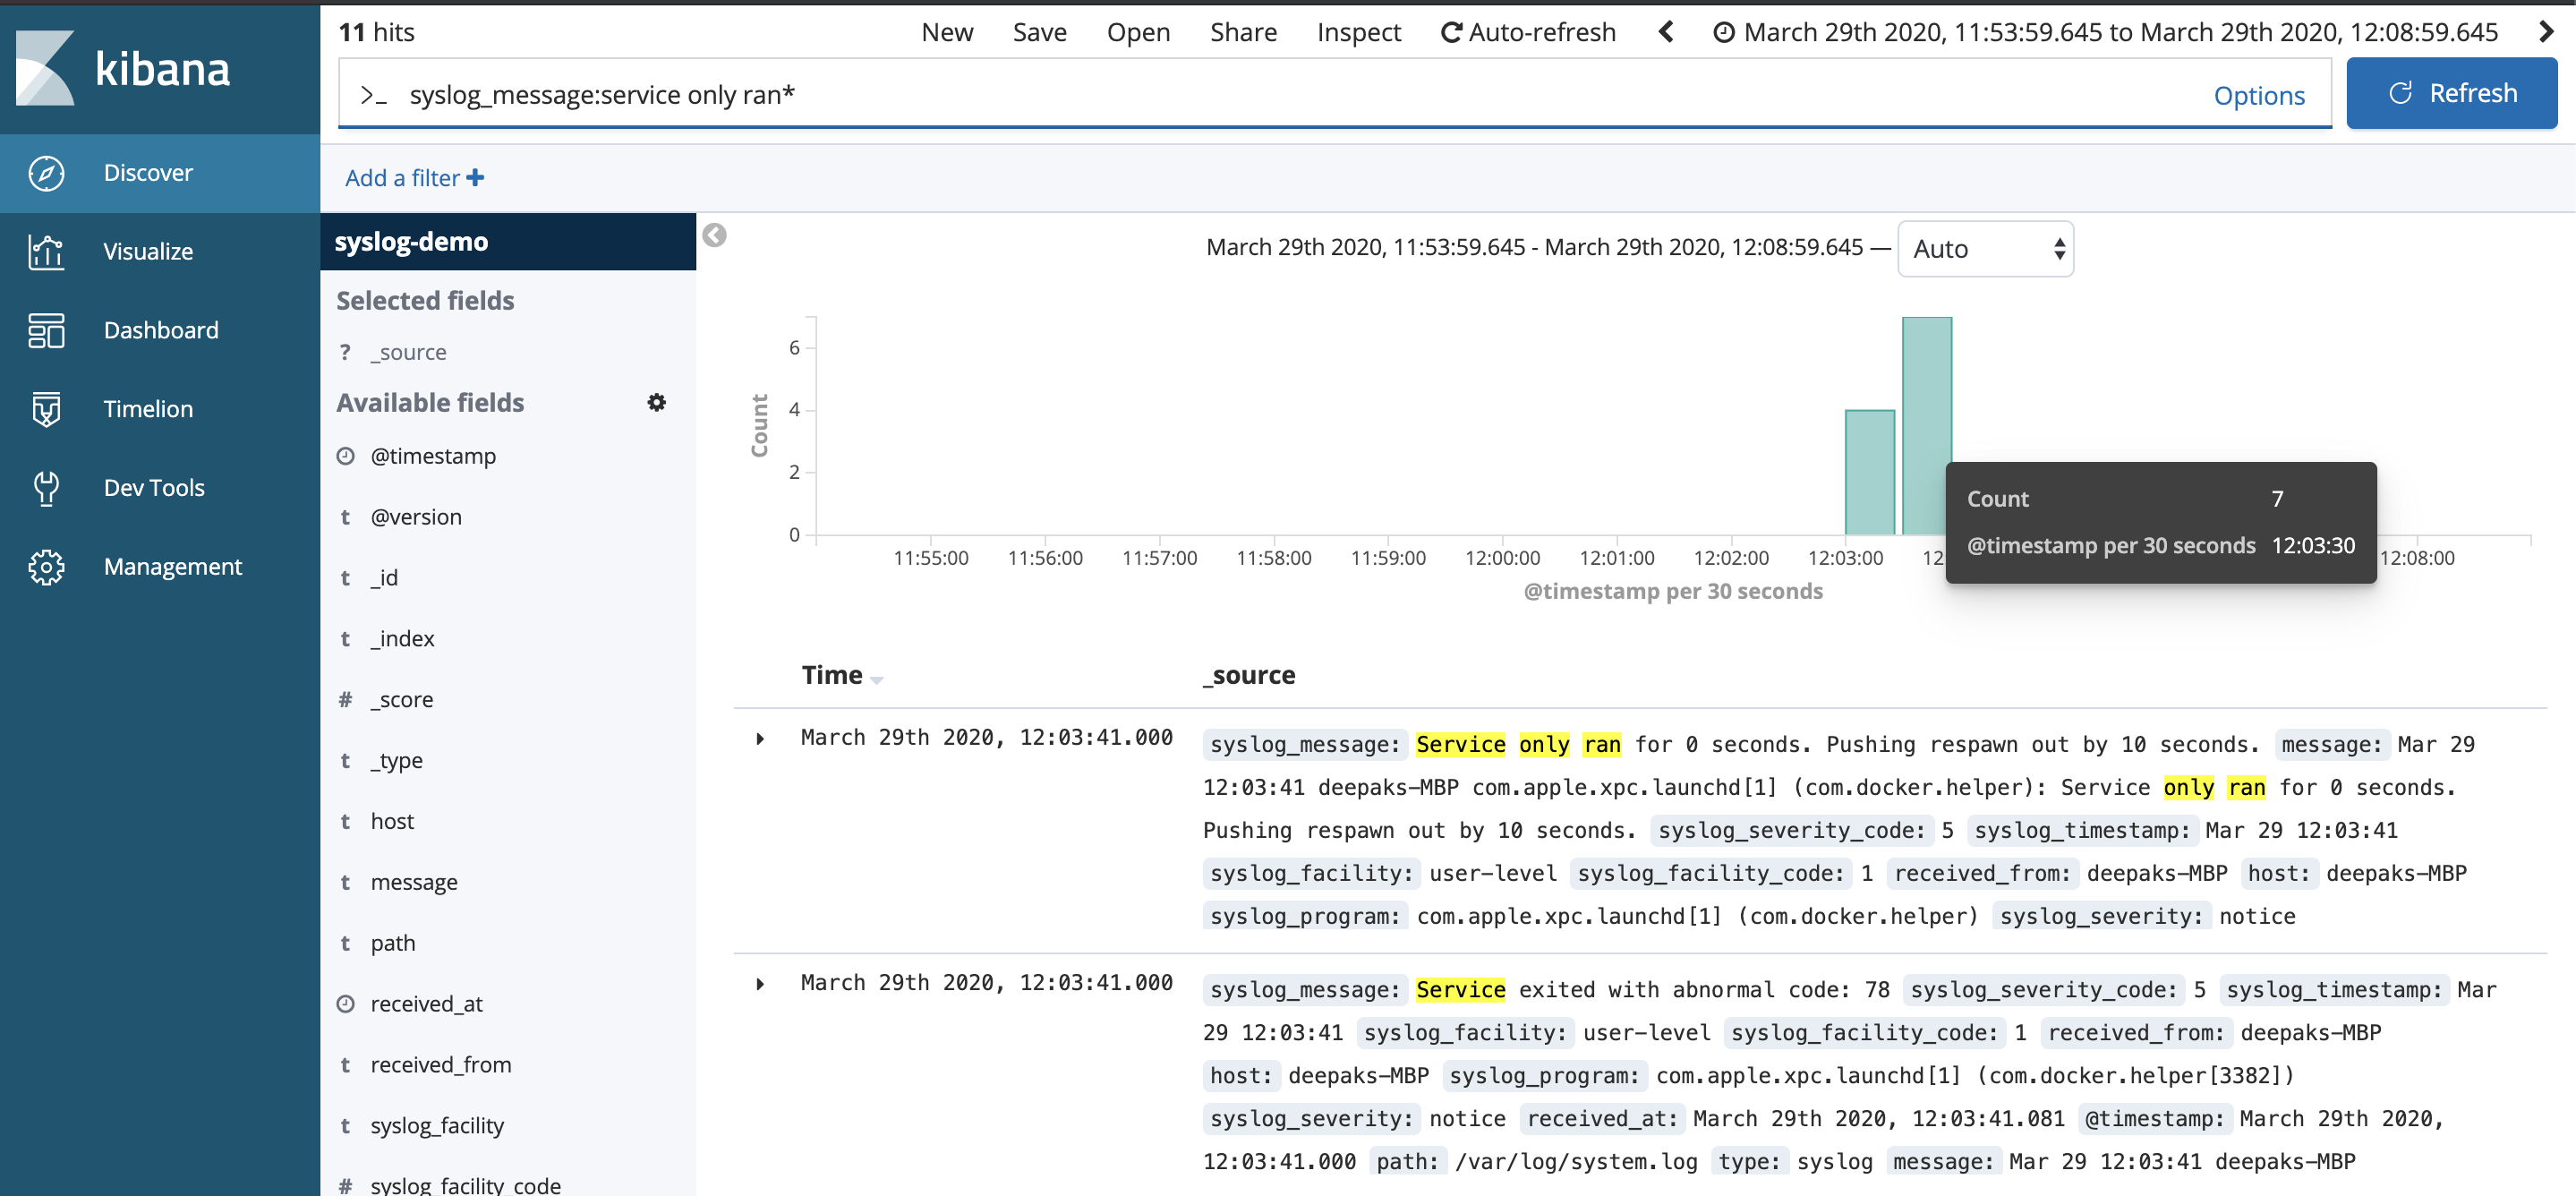Select the Inspect menu item
Screen dimensions: 2576x1196
coord(1358,31)
